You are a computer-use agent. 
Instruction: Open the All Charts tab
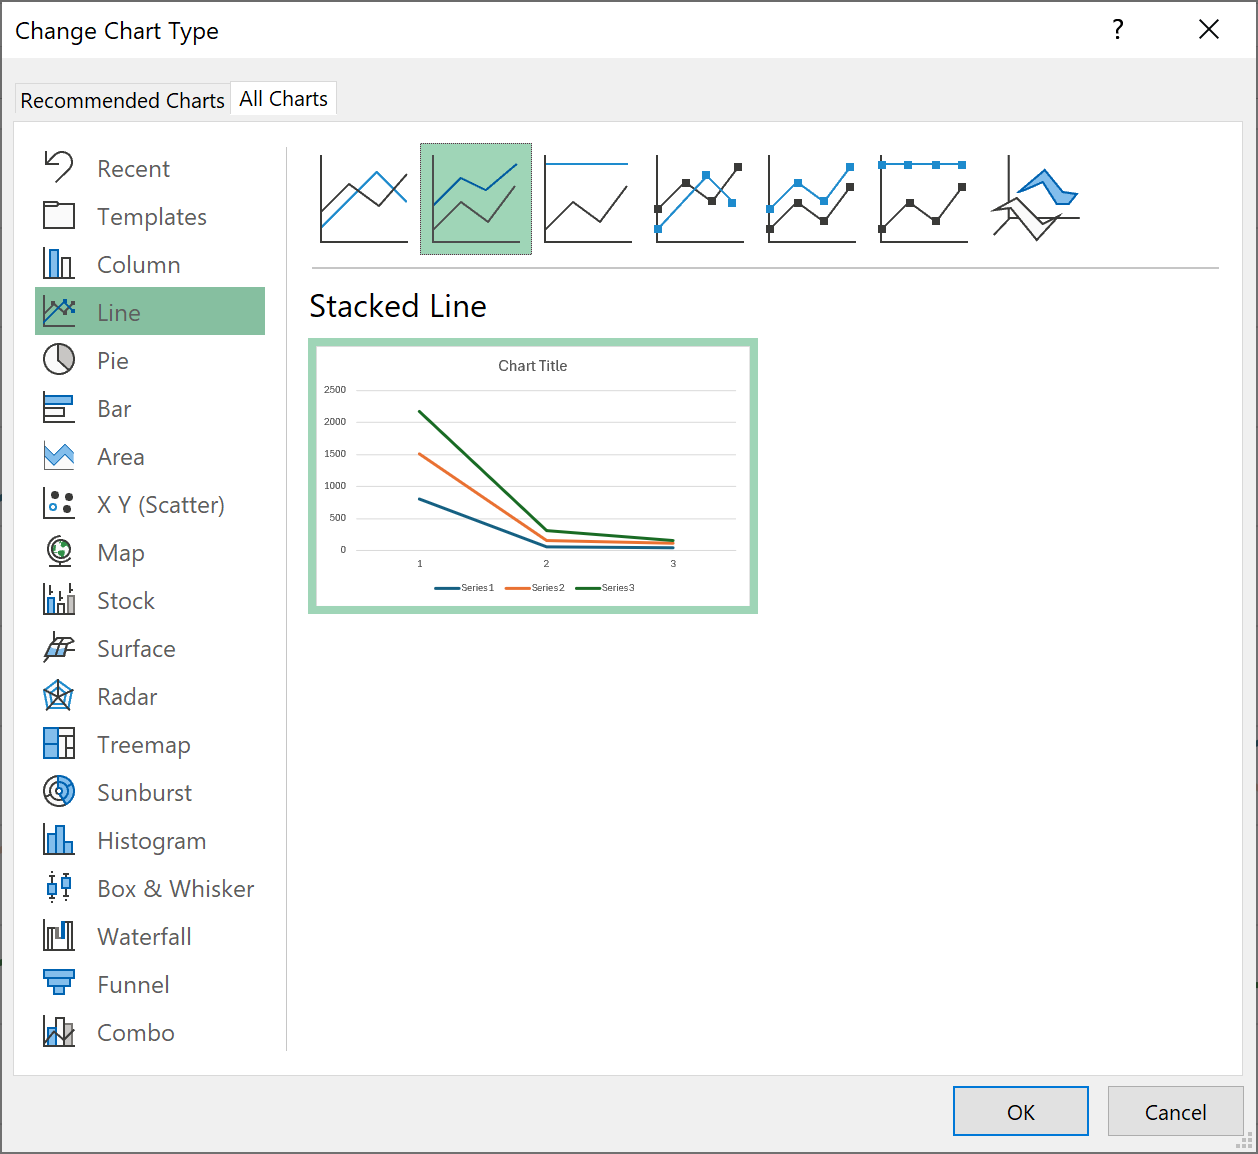[284, 98]
